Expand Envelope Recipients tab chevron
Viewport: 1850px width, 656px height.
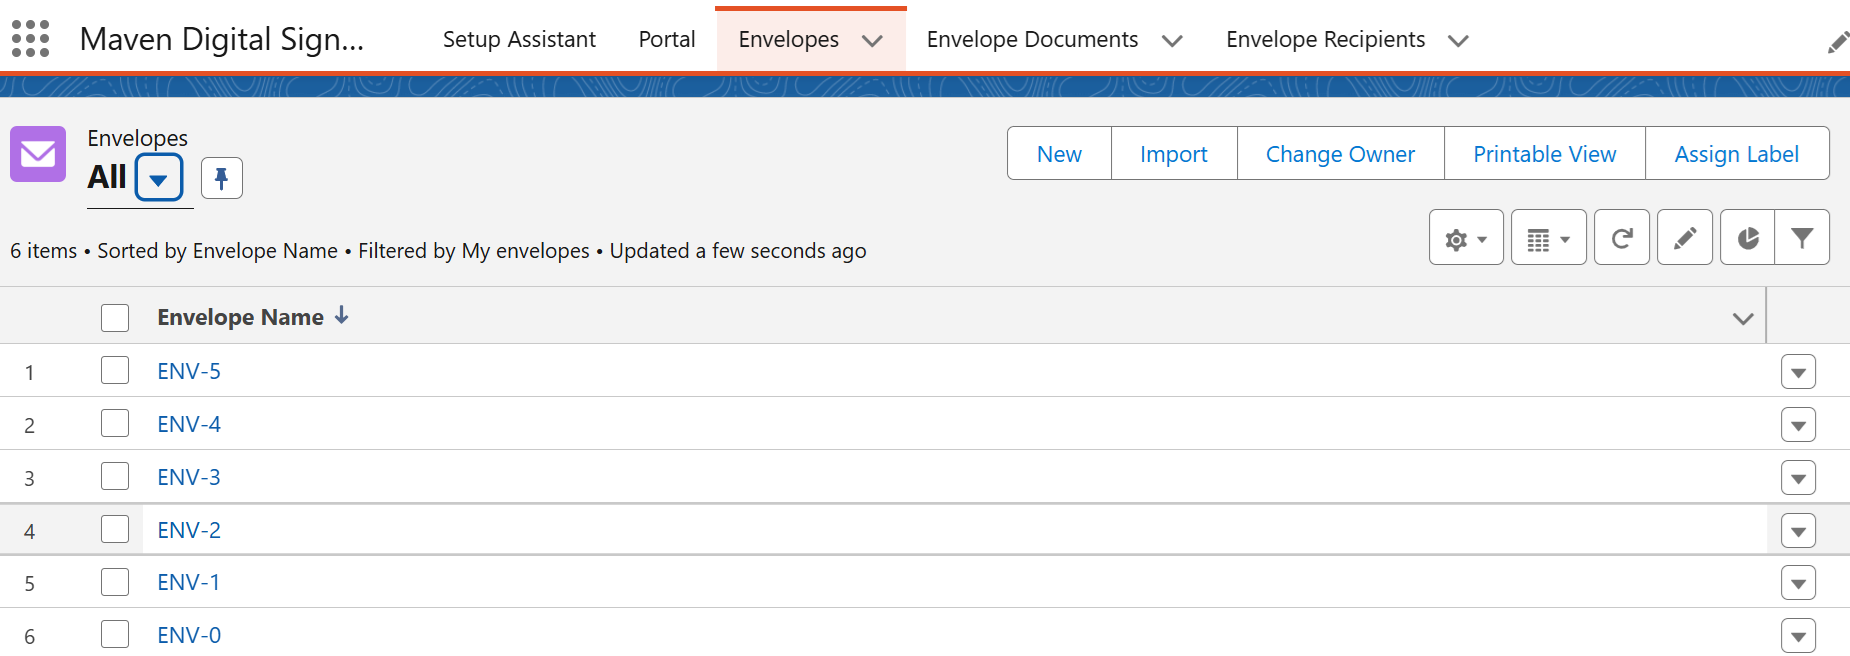coord(1458,41)
